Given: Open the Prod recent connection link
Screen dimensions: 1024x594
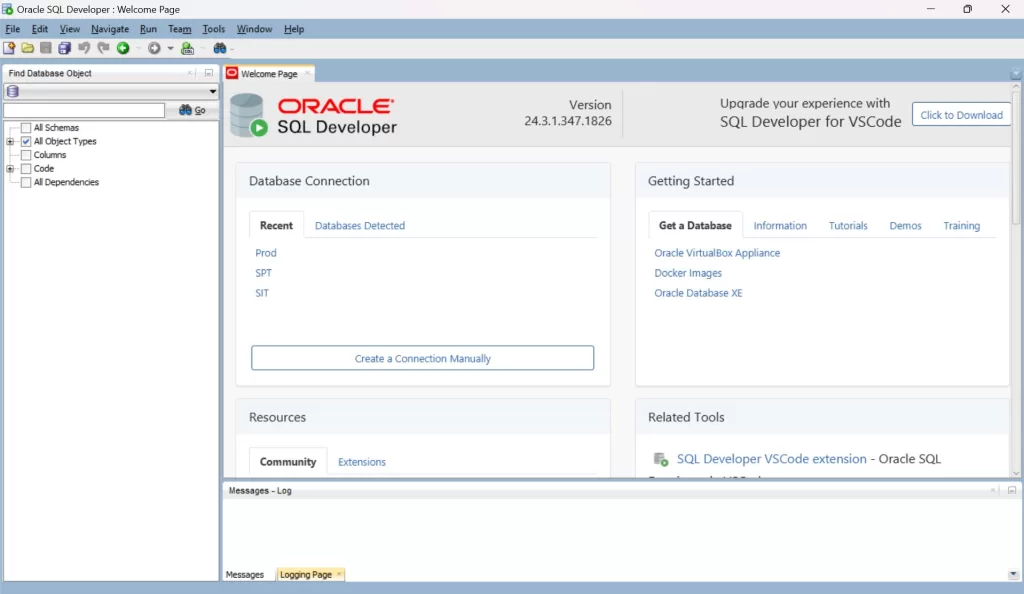Looking at the screenshot, I should tap(265, 253).
